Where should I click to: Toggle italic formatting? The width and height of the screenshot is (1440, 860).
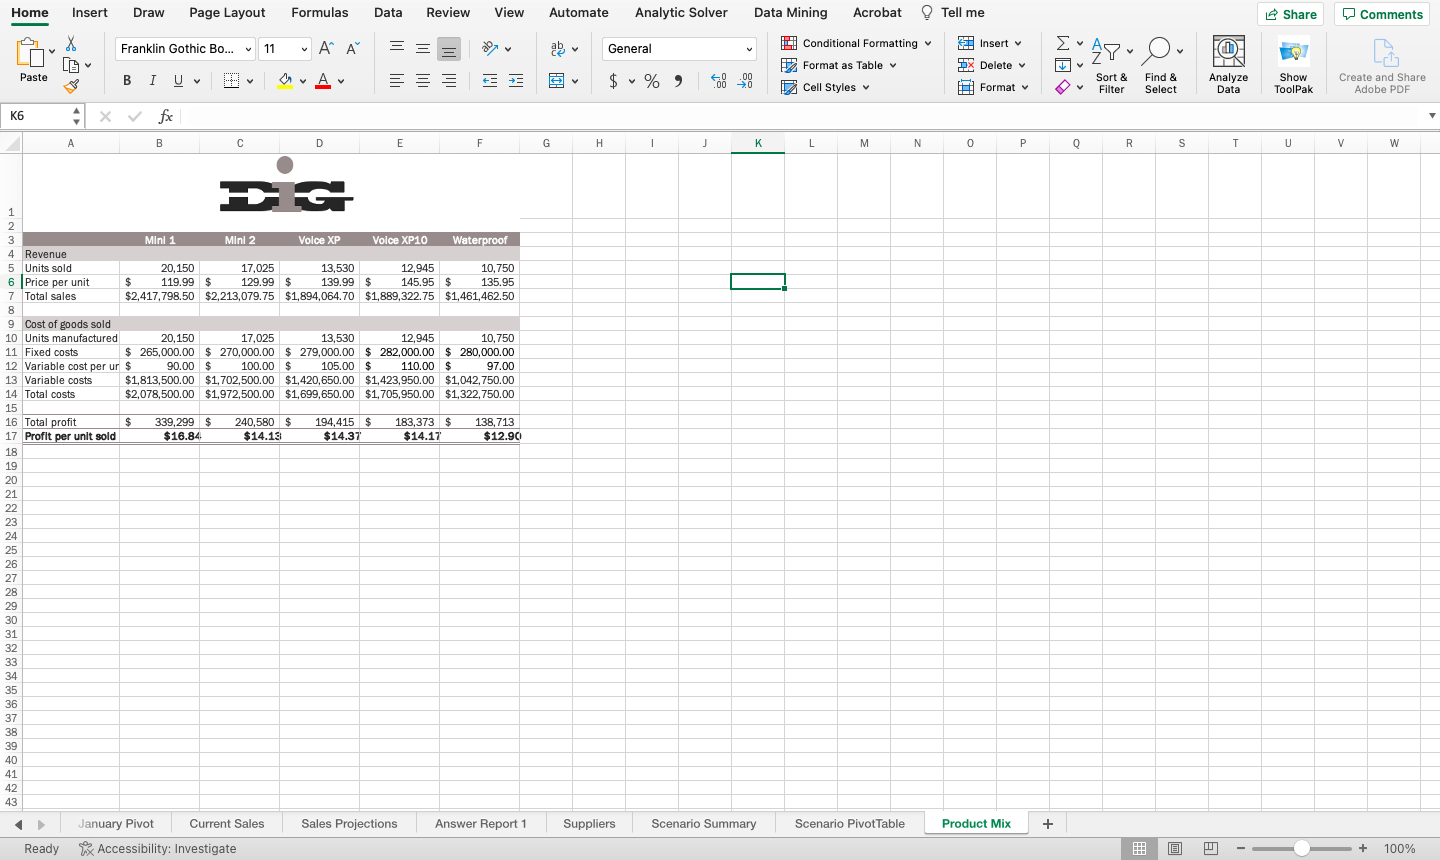click(151, 80)
